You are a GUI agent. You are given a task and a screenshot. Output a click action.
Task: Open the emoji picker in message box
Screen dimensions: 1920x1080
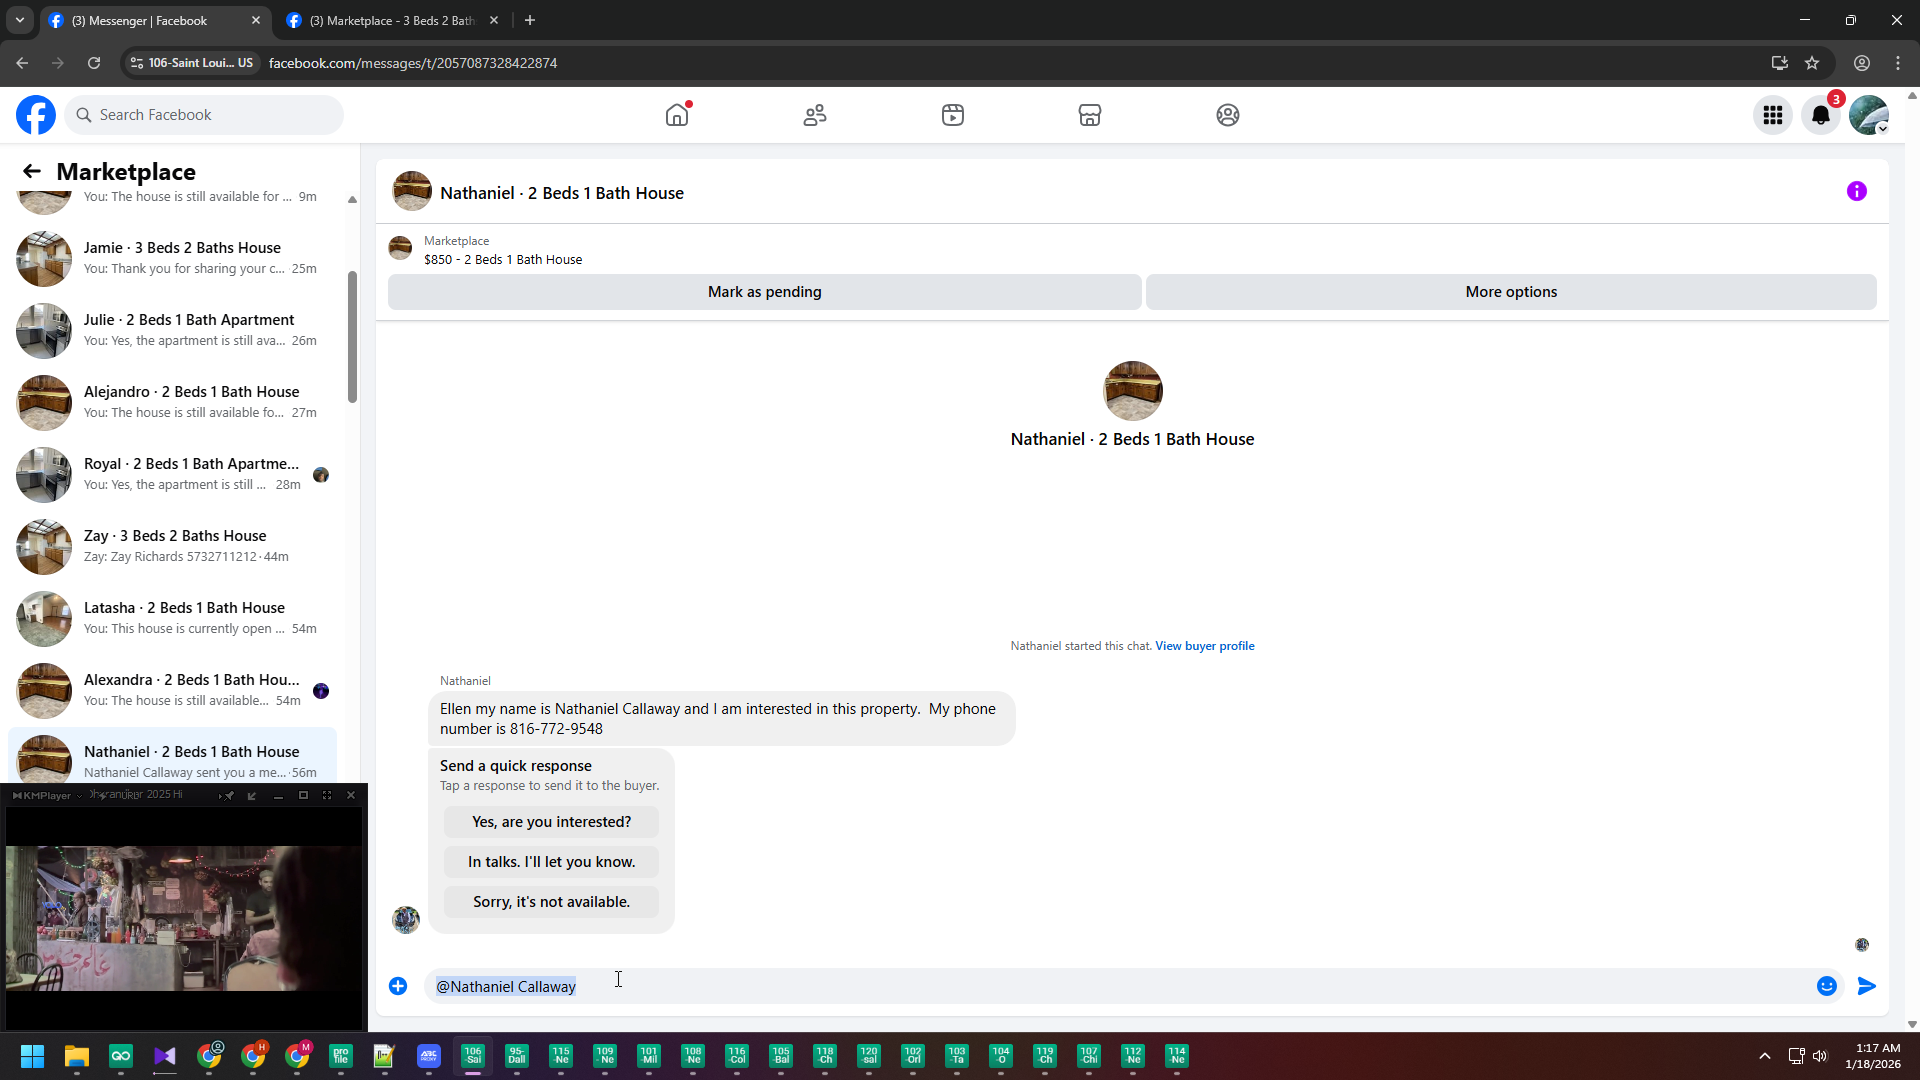1827,986
